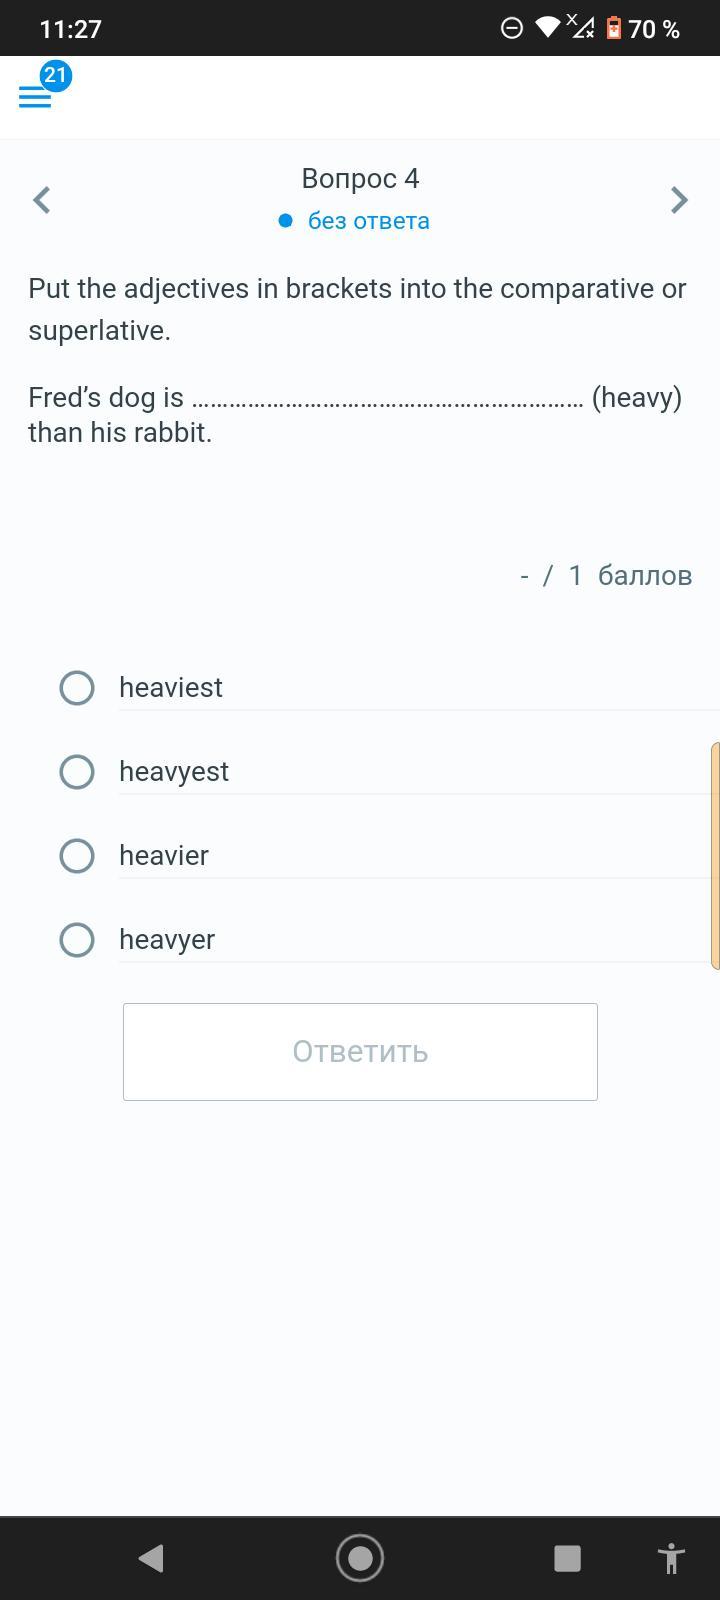
Task: Open the hamburger menu with badge 21
Action: (35, 97)
